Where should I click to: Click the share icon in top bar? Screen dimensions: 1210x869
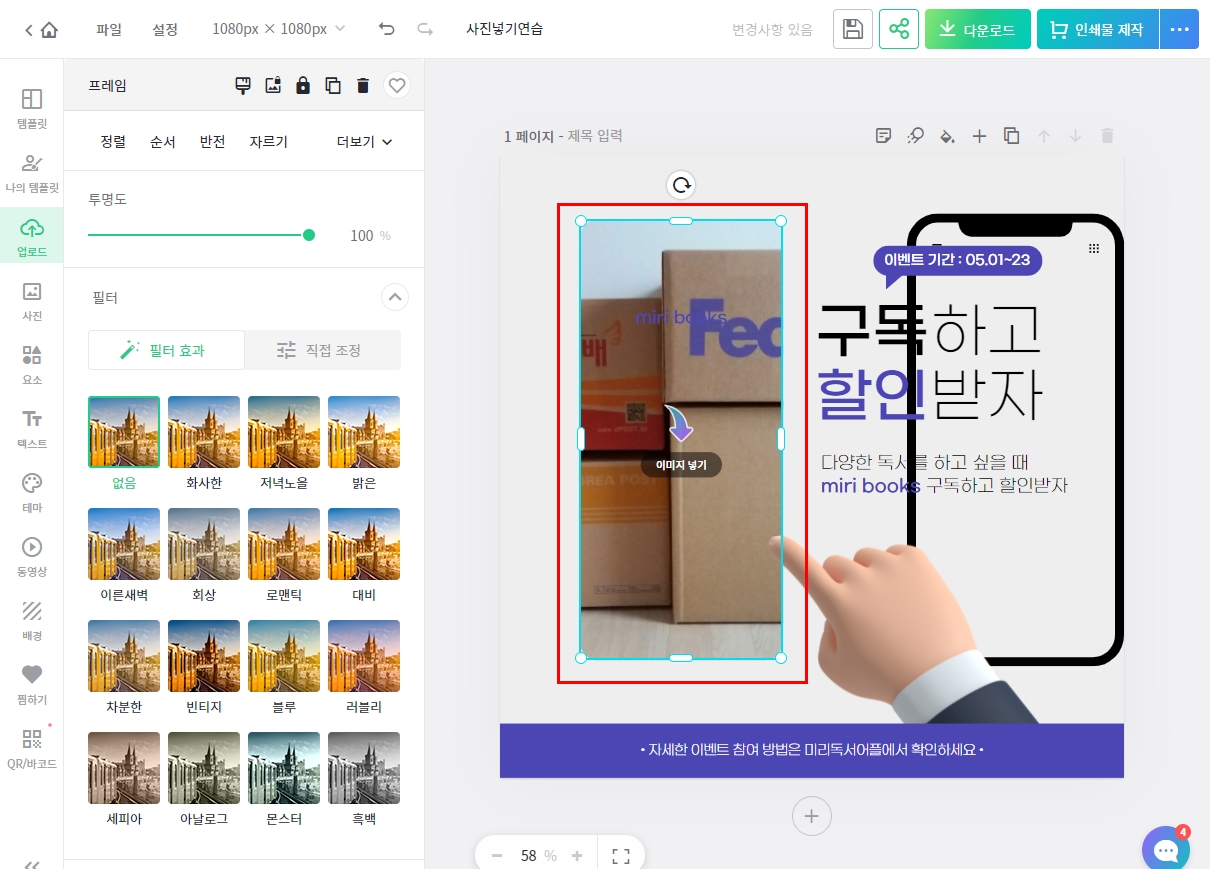(x=898, y=29)
